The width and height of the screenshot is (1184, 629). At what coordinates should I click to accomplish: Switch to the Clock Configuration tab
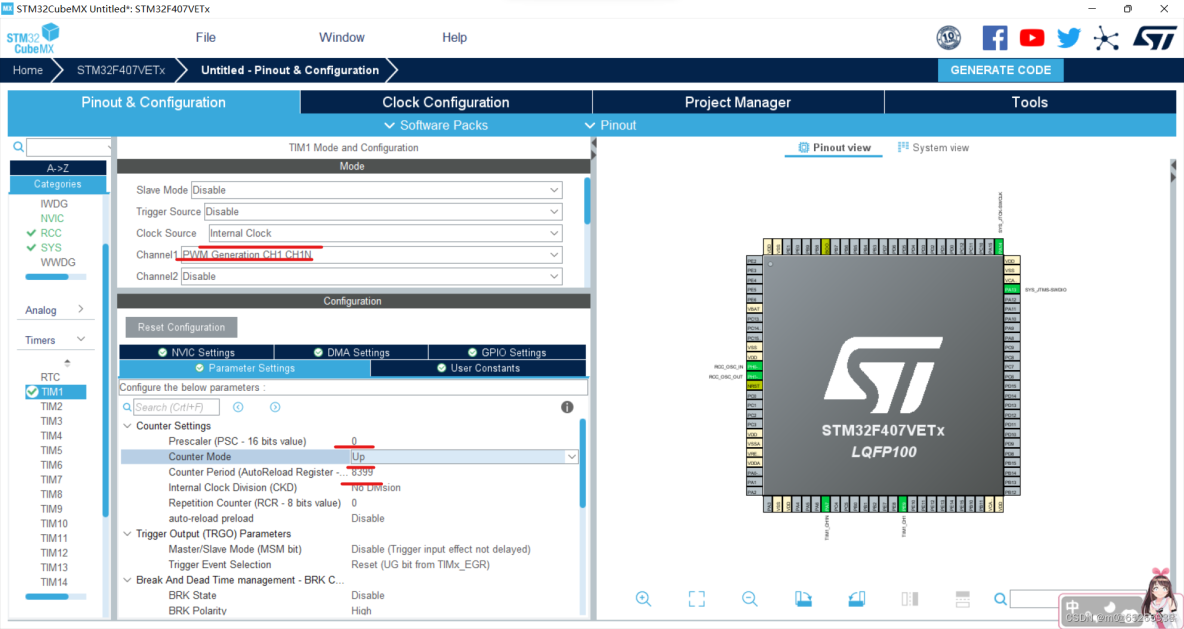(445, 101)
